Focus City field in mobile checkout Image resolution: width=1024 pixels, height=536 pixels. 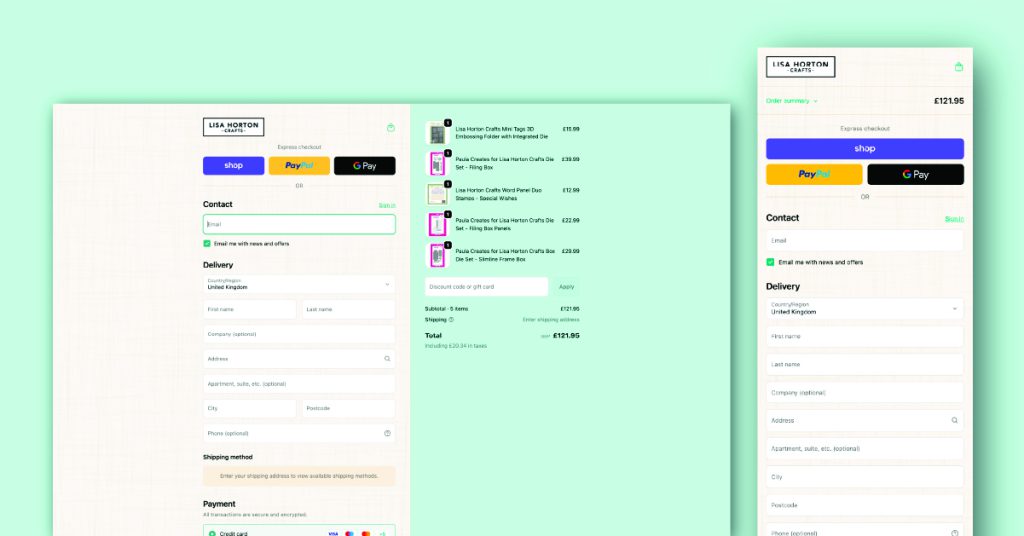click(x=865, y=477)
